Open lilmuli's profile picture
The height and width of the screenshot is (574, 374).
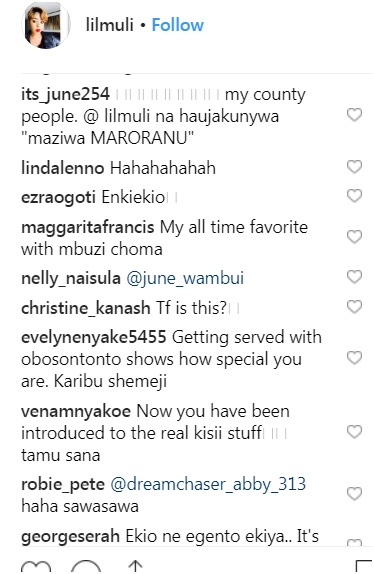(x=46, y=26)
